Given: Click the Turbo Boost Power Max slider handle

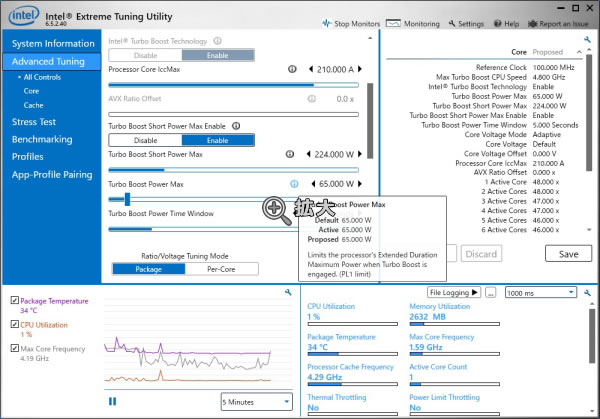Looking at the screenshot, I should [127, 199].
